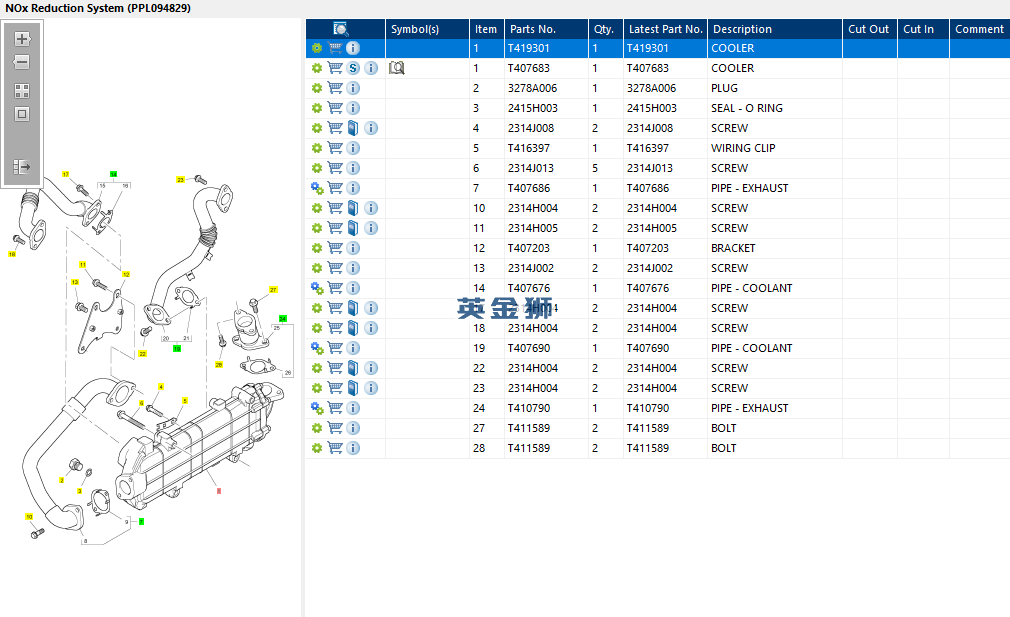Click the EGR cooler body in the diagram

[x=200, y=444]
